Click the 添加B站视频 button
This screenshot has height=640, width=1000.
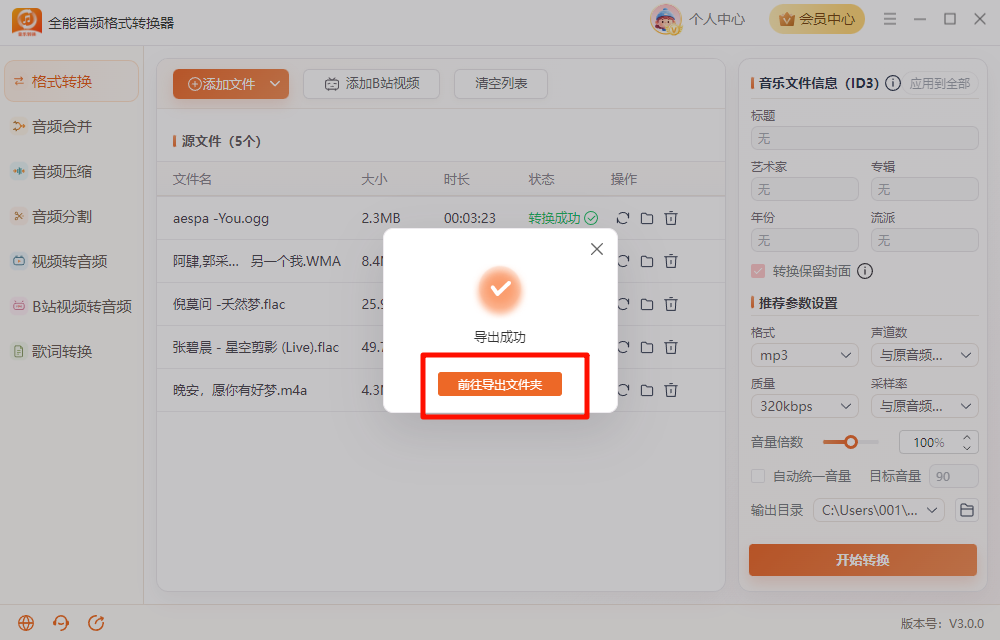tap(372, 84)
